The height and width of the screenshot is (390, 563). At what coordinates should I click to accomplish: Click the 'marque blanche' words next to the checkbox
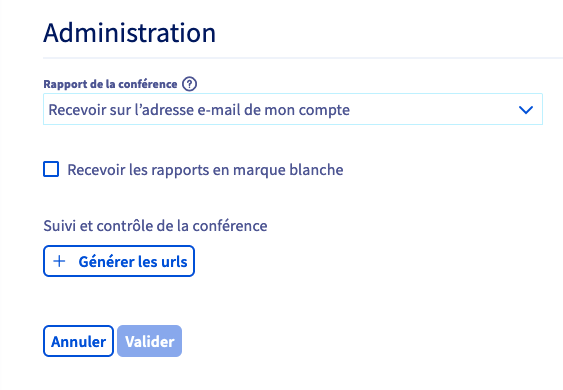click(x=288, y=170)
